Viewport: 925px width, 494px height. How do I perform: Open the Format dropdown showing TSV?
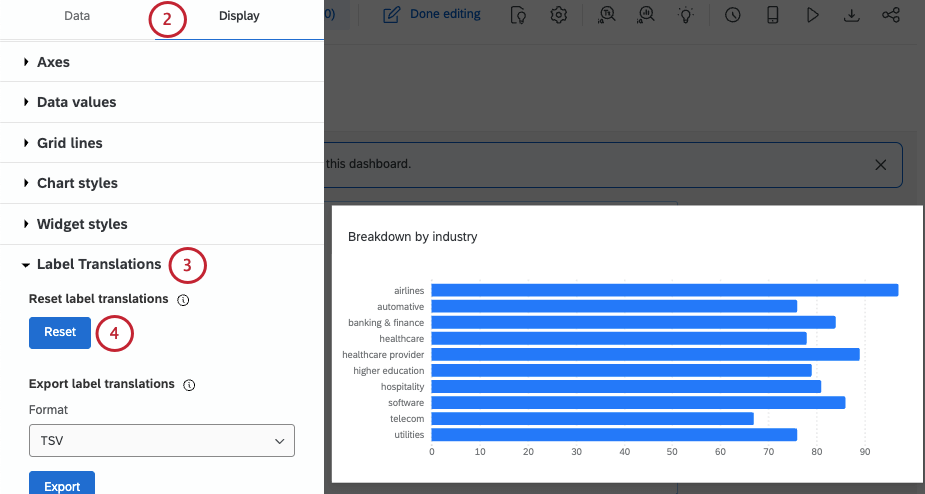pos(162,440)
